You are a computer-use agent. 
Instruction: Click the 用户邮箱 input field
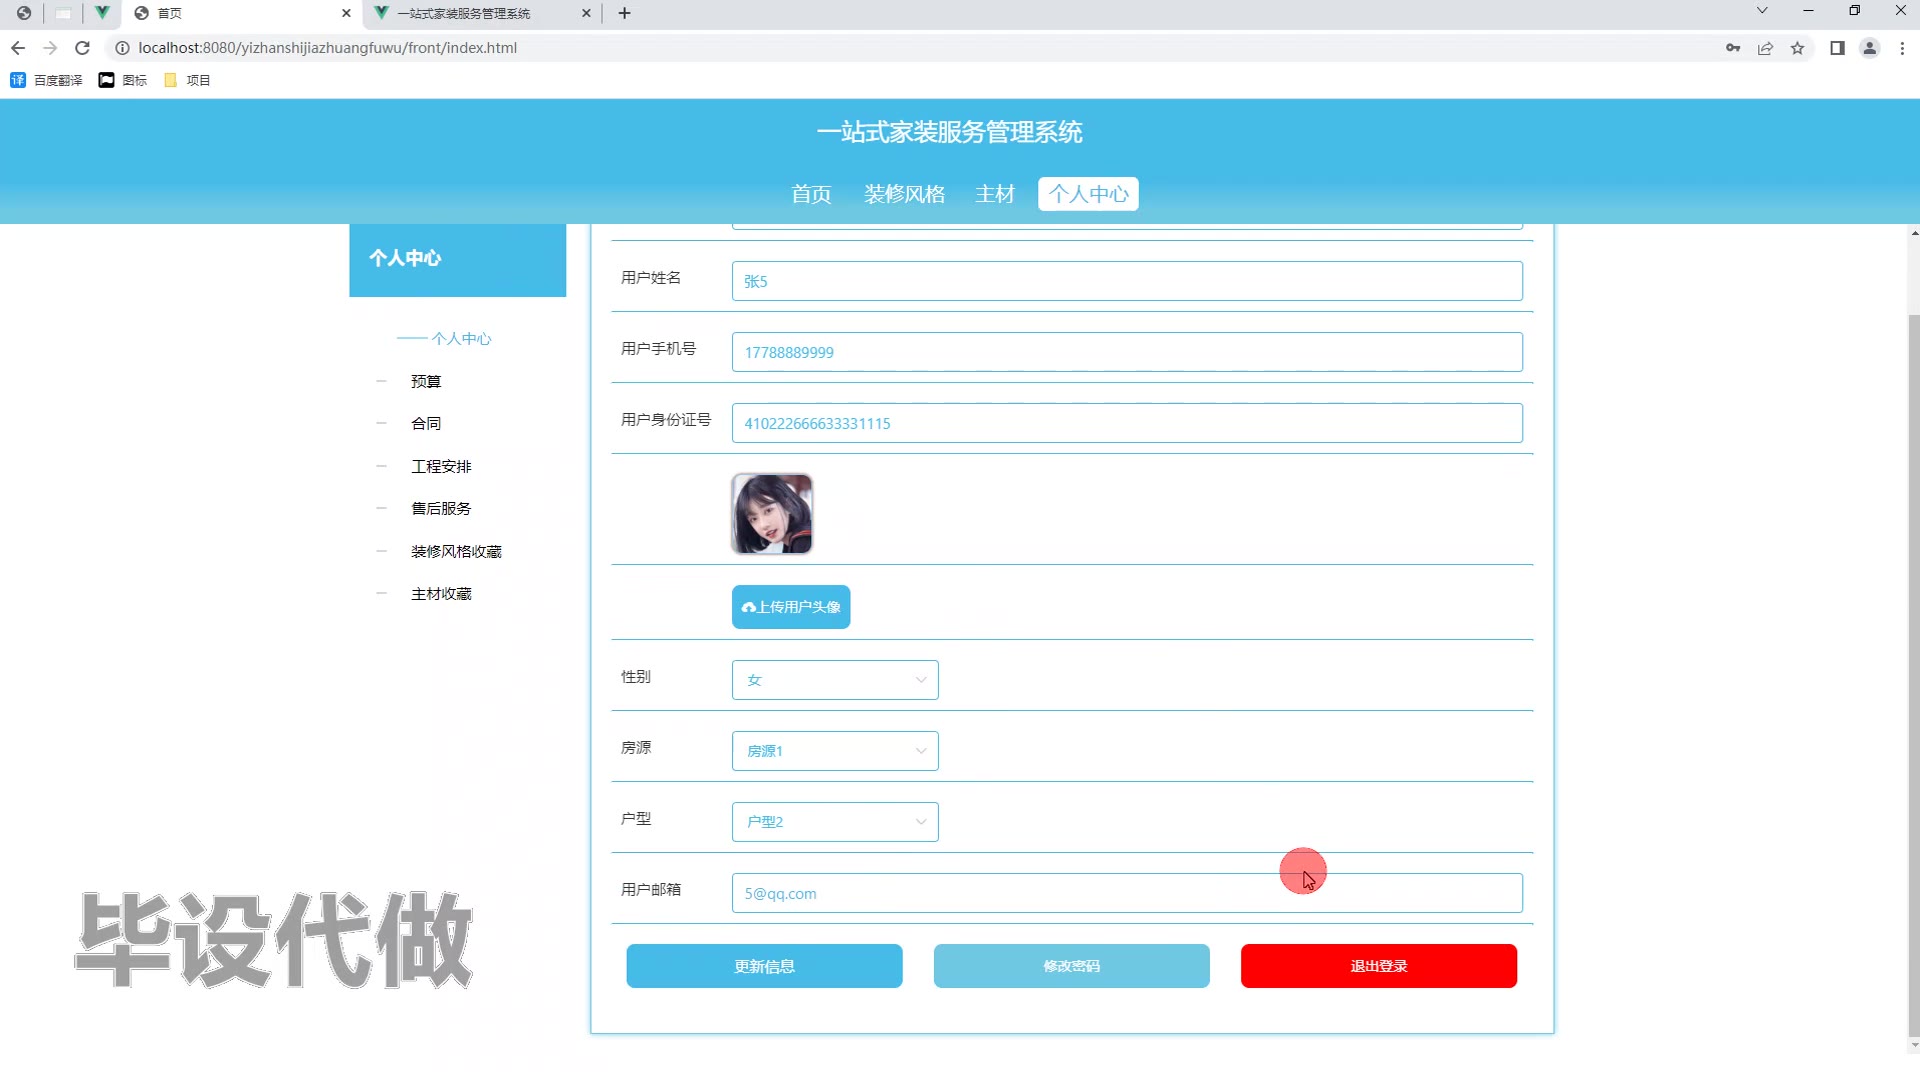(1127, 893)
